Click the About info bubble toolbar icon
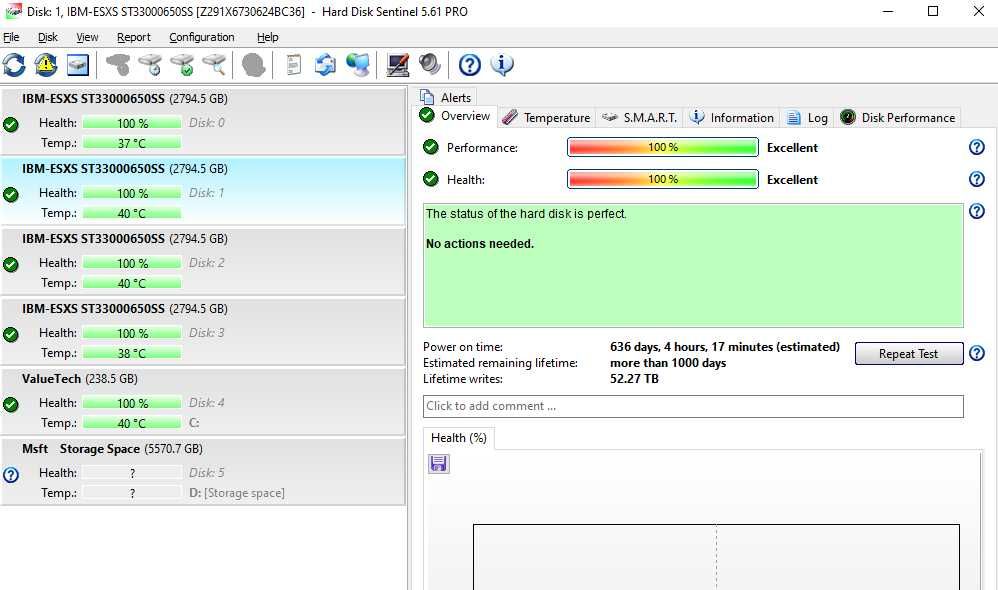The image size is (998, 590). coord(502,65)
